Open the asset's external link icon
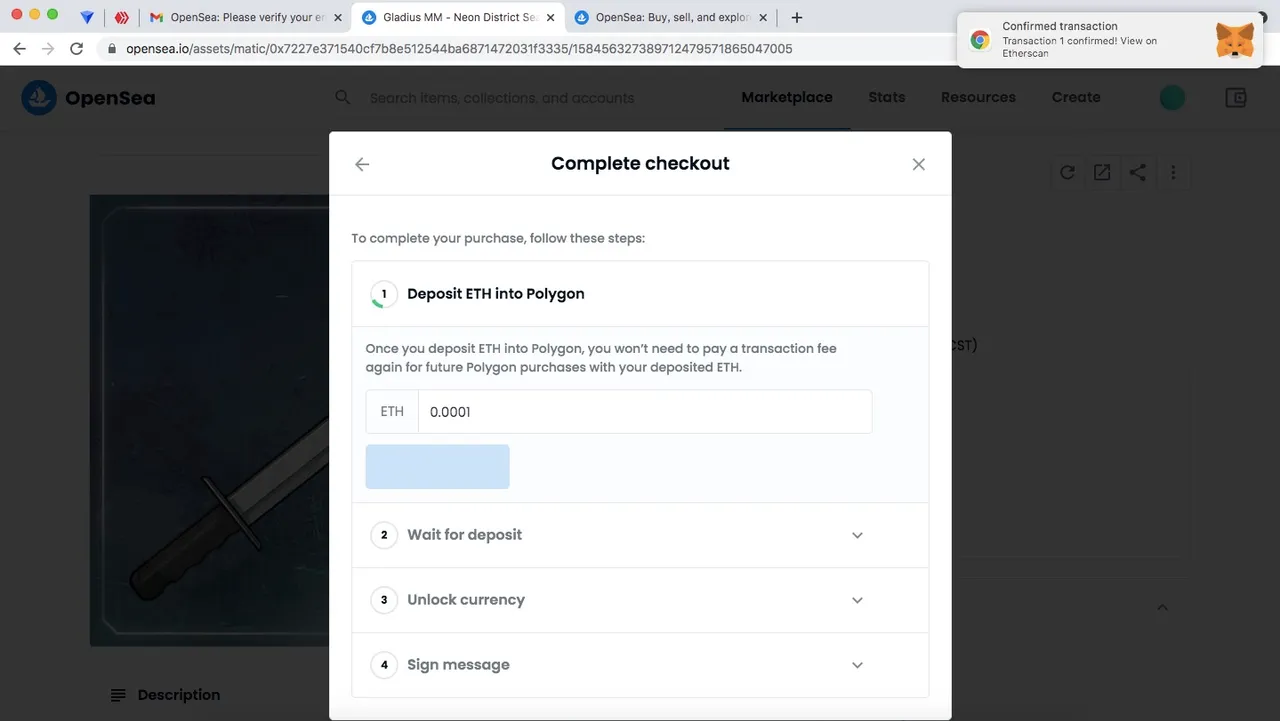 1102,172
